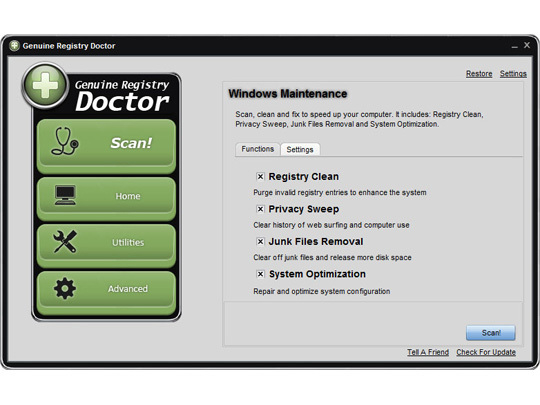Go to Home in the sidebar
This screenshot has width=540, height=405.
(x=106, y=199)
